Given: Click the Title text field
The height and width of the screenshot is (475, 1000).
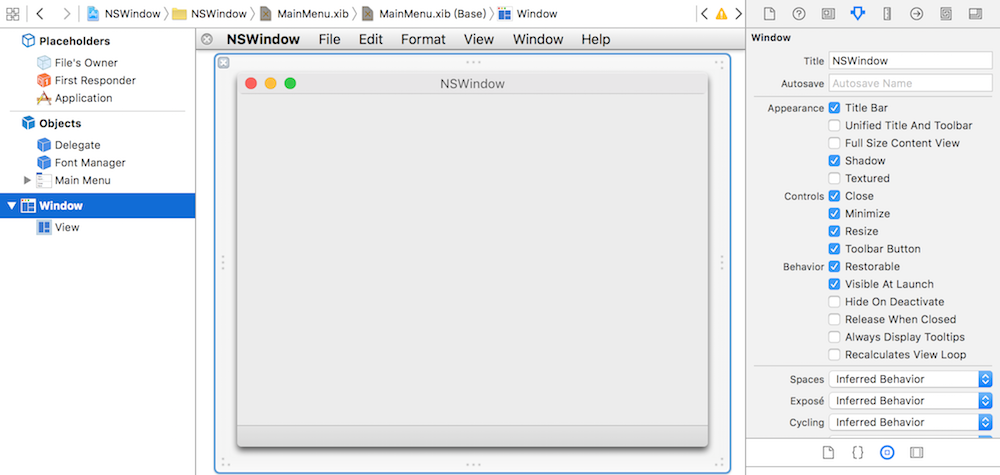Looking at the screenshot, I should pyautogui.click(x=910, y=61).
